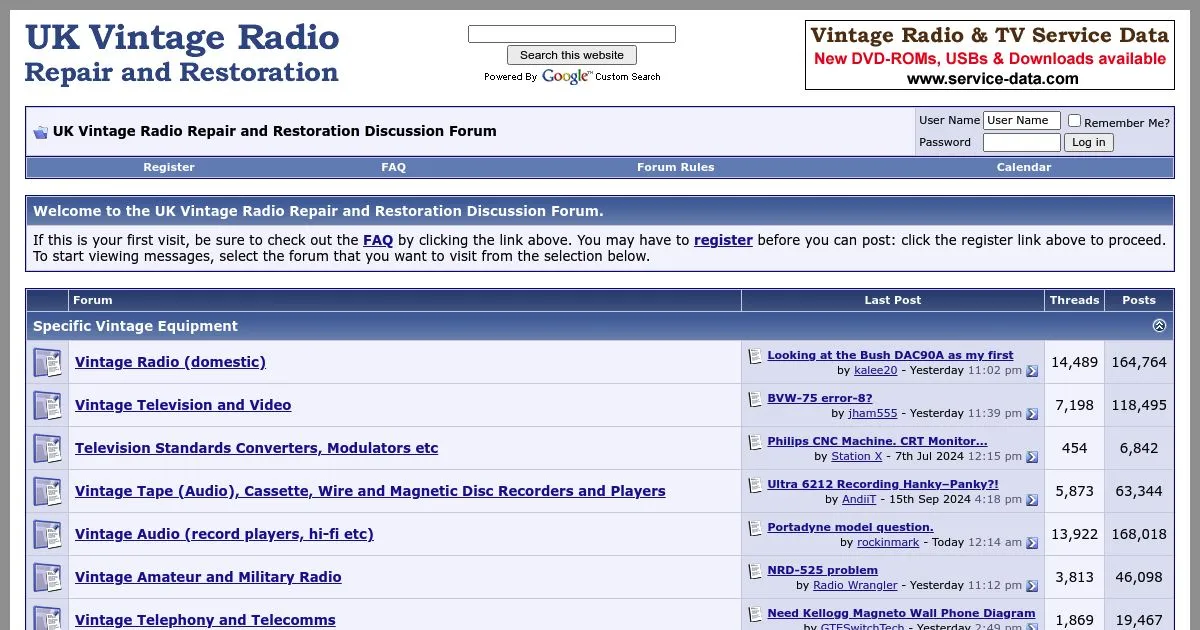Toggle the Remember Me checkbox
The width and height of the screenshot is (1200, 630).
click(x=1074, y=121)
